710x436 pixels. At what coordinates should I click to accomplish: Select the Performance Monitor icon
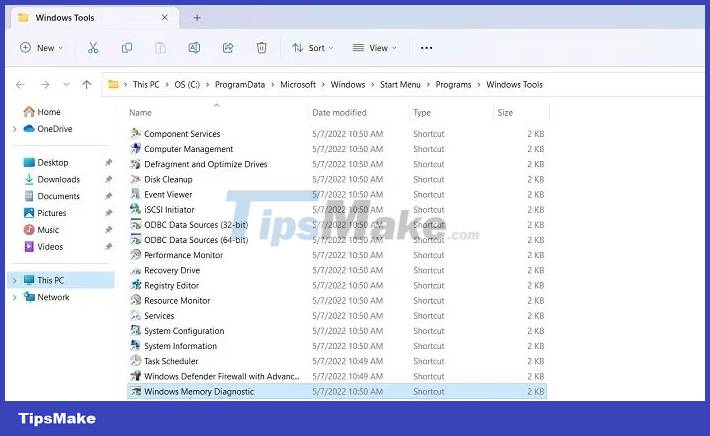coord(135,255)
